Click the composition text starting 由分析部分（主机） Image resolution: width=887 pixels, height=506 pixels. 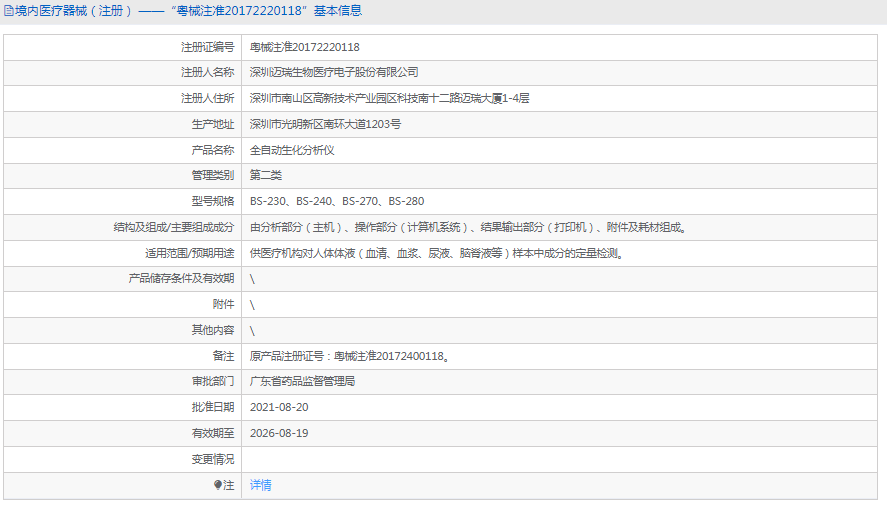[x=468, y=228]
